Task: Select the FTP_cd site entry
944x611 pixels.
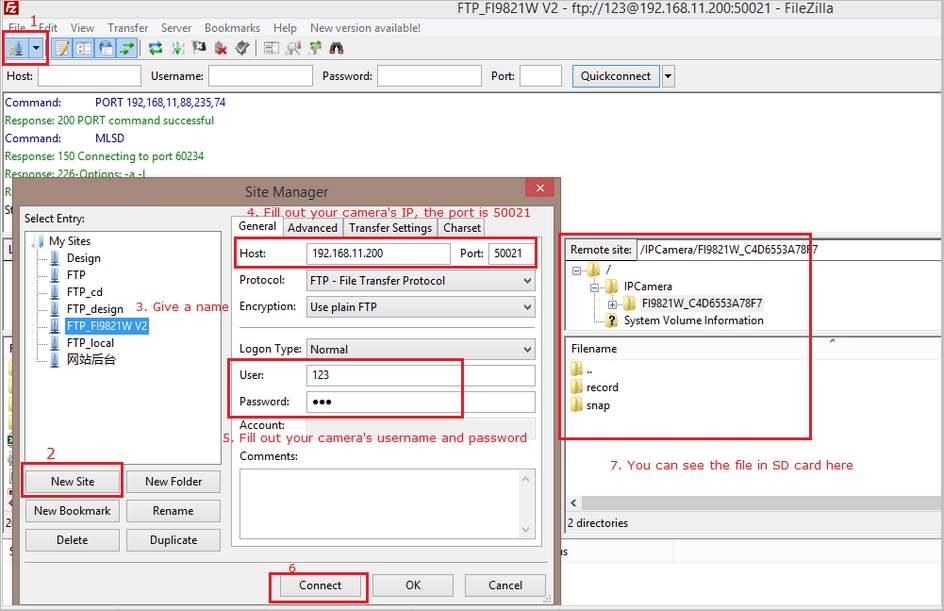Action: [84, 292]
